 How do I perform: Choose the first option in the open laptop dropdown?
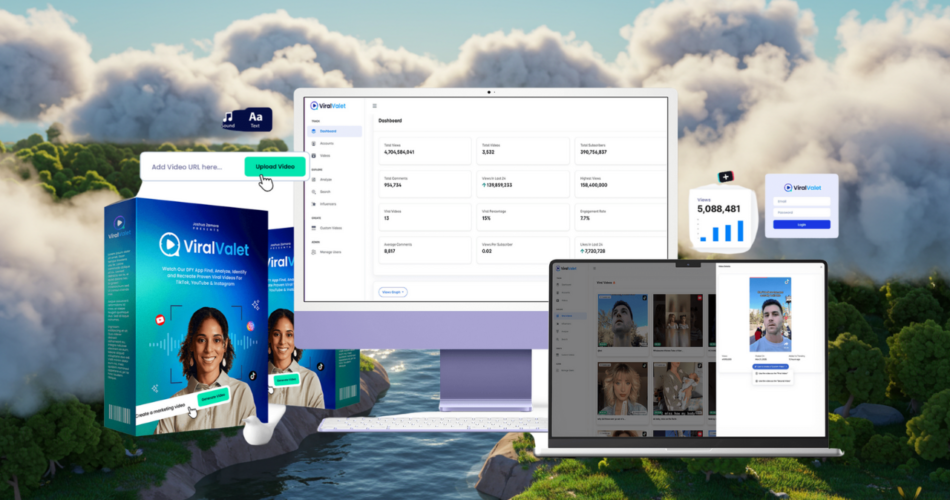coord(772,373)
